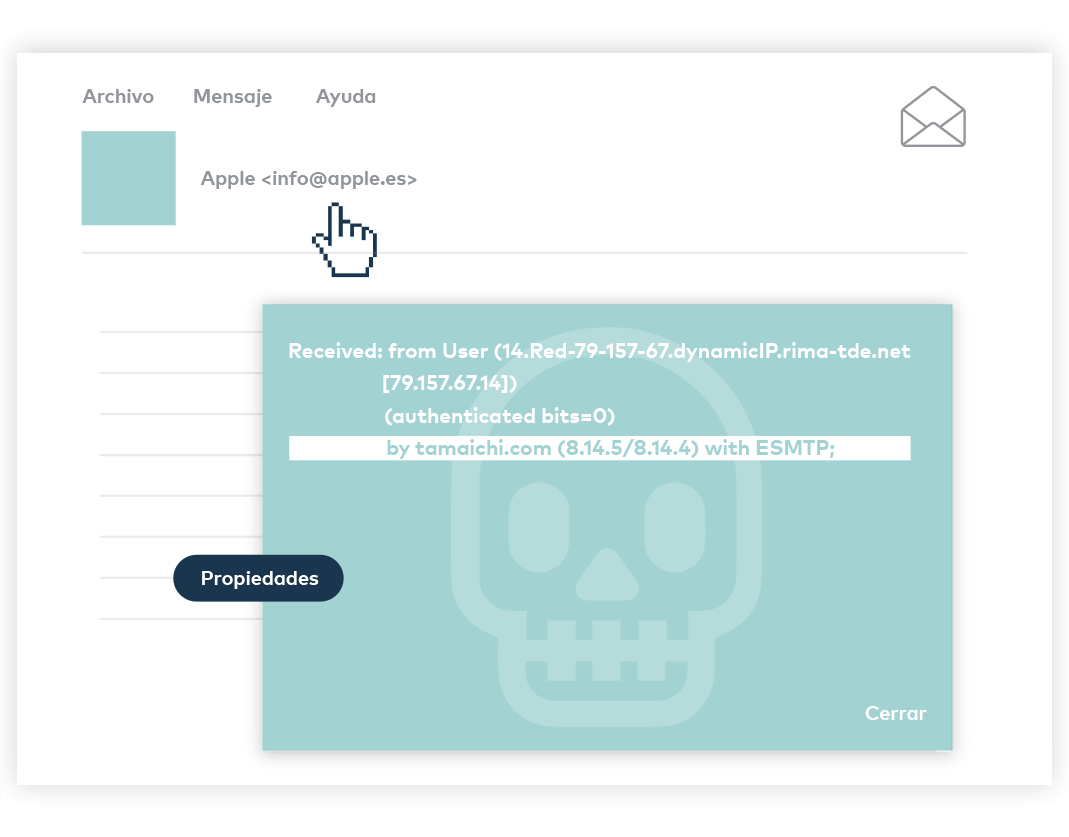Open the Ayuda menu

point(346,97)
